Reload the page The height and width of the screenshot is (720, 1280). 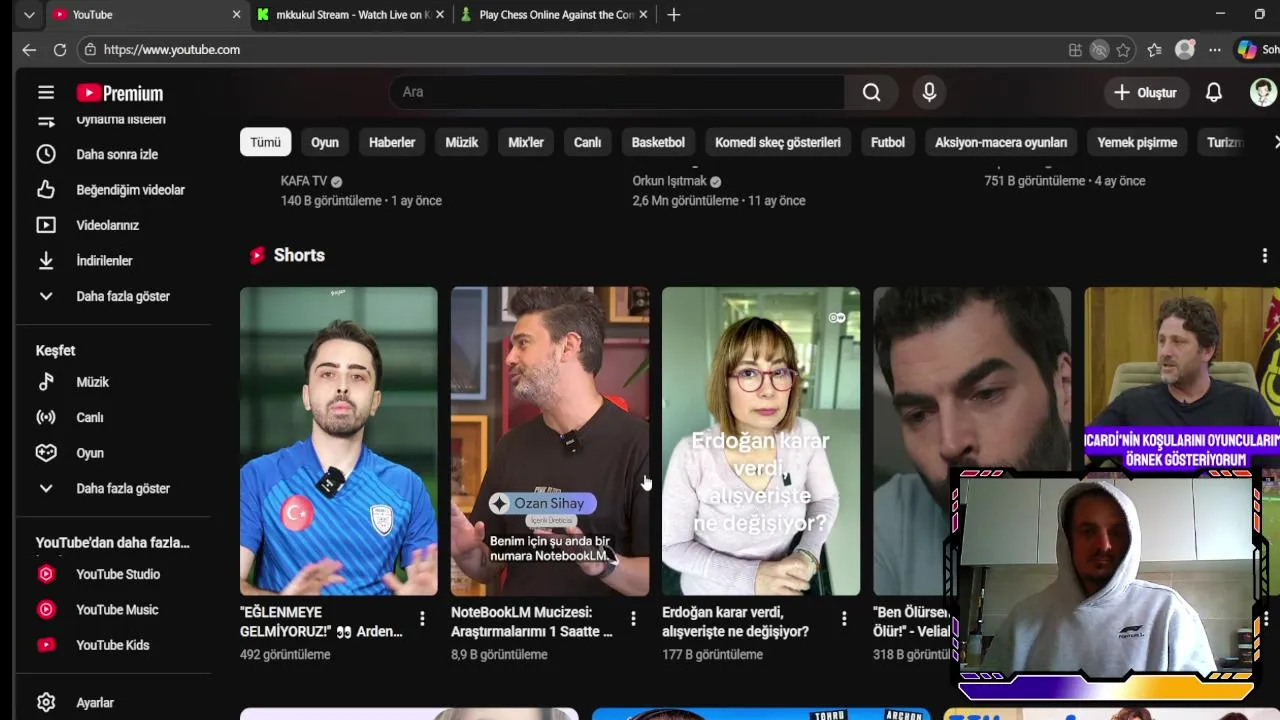point(60,50)
